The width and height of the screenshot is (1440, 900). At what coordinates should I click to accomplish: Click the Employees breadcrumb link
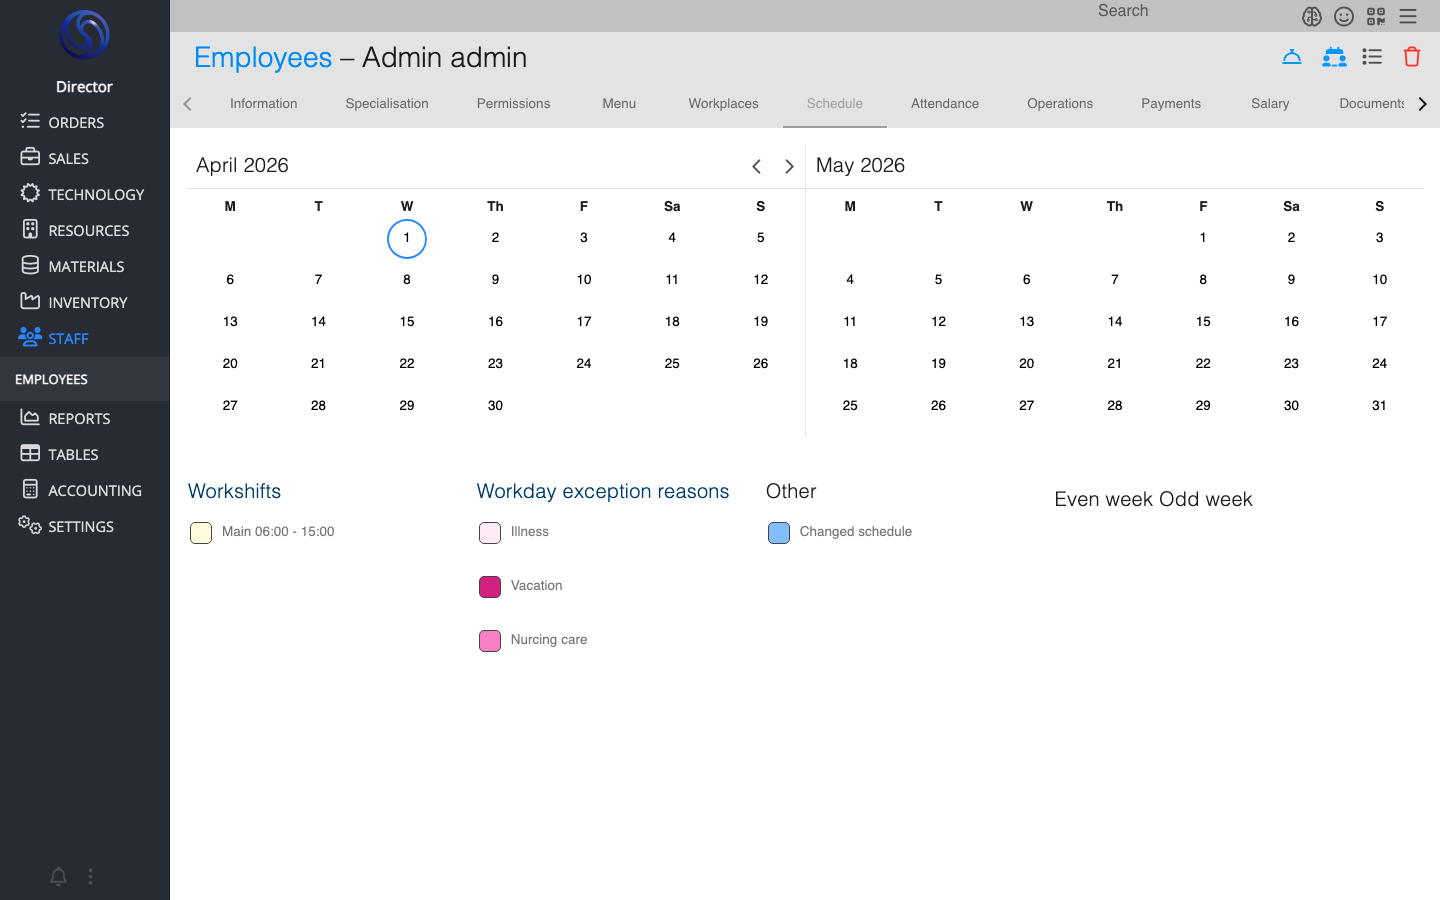pos(263,58)
